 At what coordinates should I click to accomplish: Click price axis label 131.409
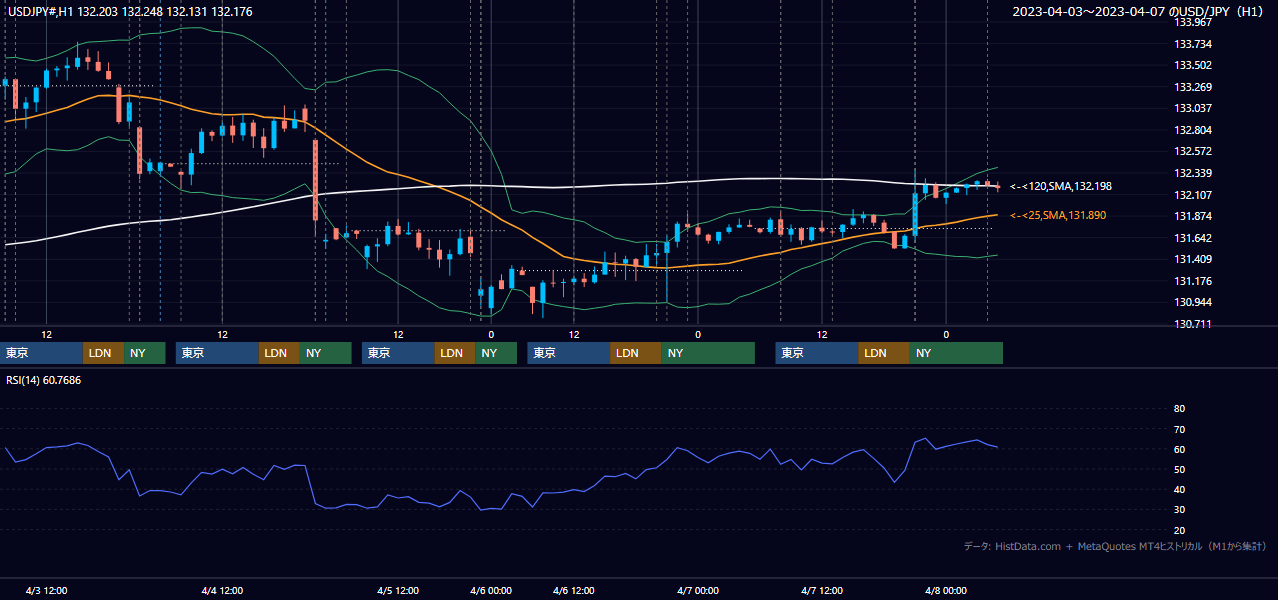point(1192,259)
